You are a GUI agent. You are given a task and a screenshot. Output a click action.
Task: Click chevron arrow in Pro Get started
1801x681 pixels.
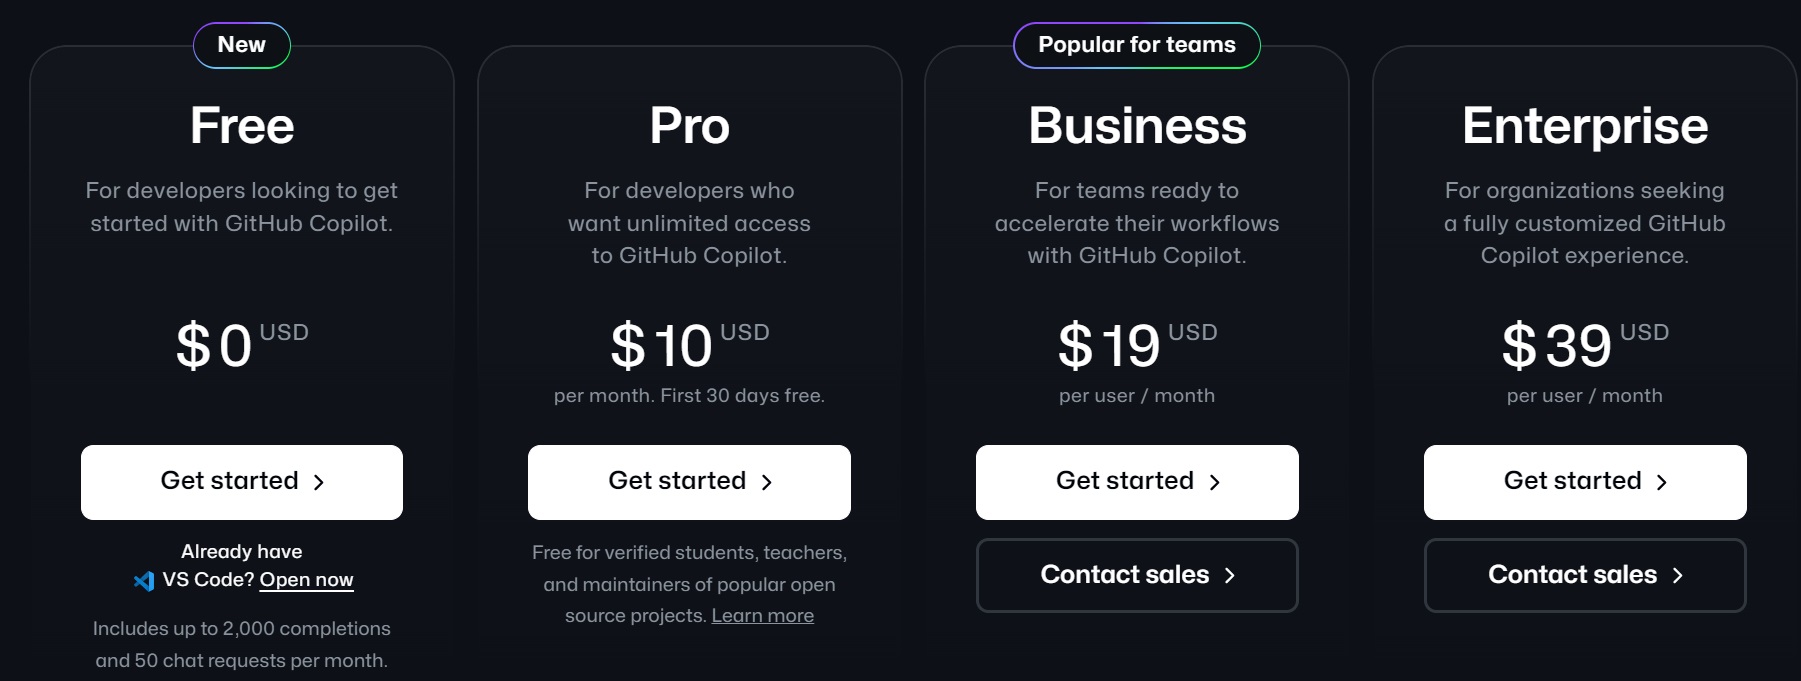[x=767, y=482]
